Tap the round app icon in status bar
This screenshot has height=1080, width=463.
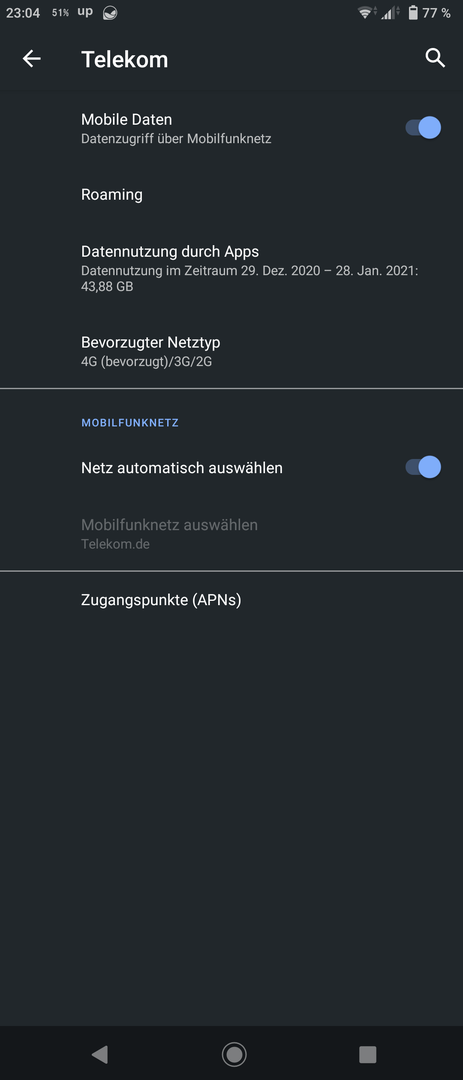click(110, 12)
